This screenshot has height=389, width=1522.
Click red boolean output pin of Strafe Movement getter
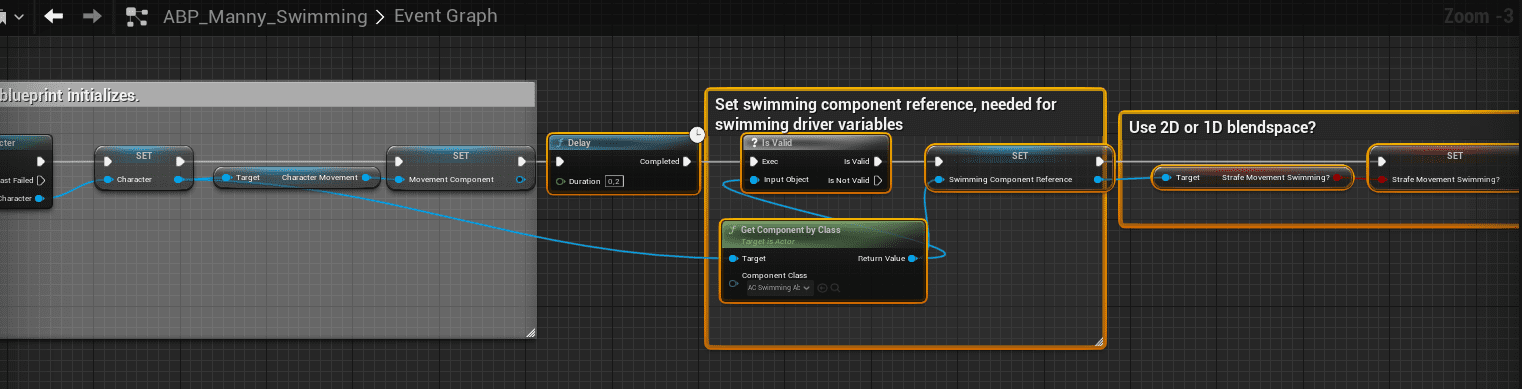[1337, 178]
